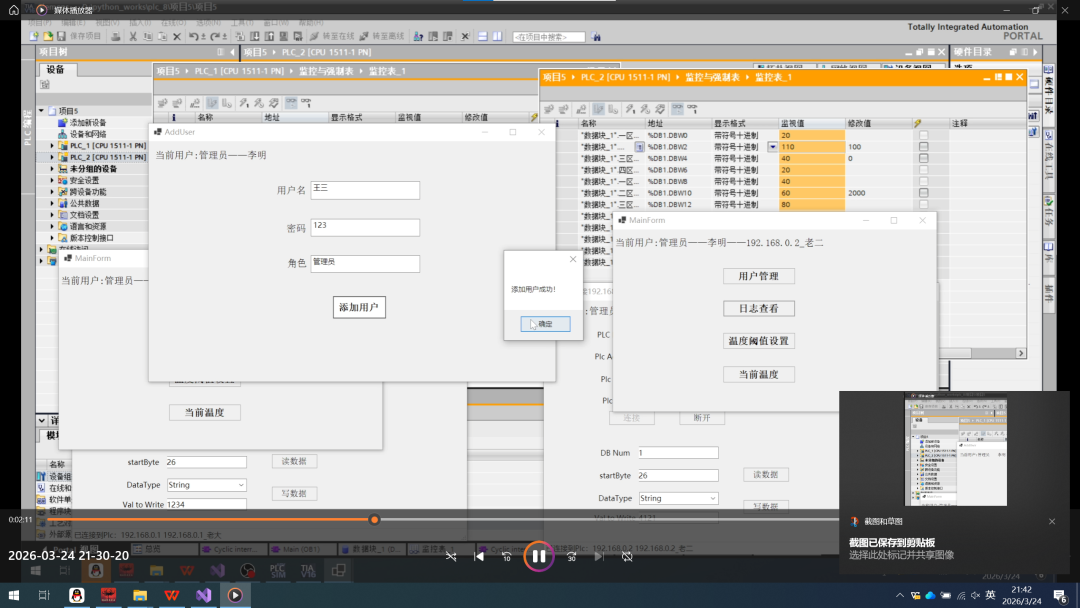Screen dimensions: 1080x608
Task: Toggle modify checkbox for DBW2 row
Action: [924, 147]
